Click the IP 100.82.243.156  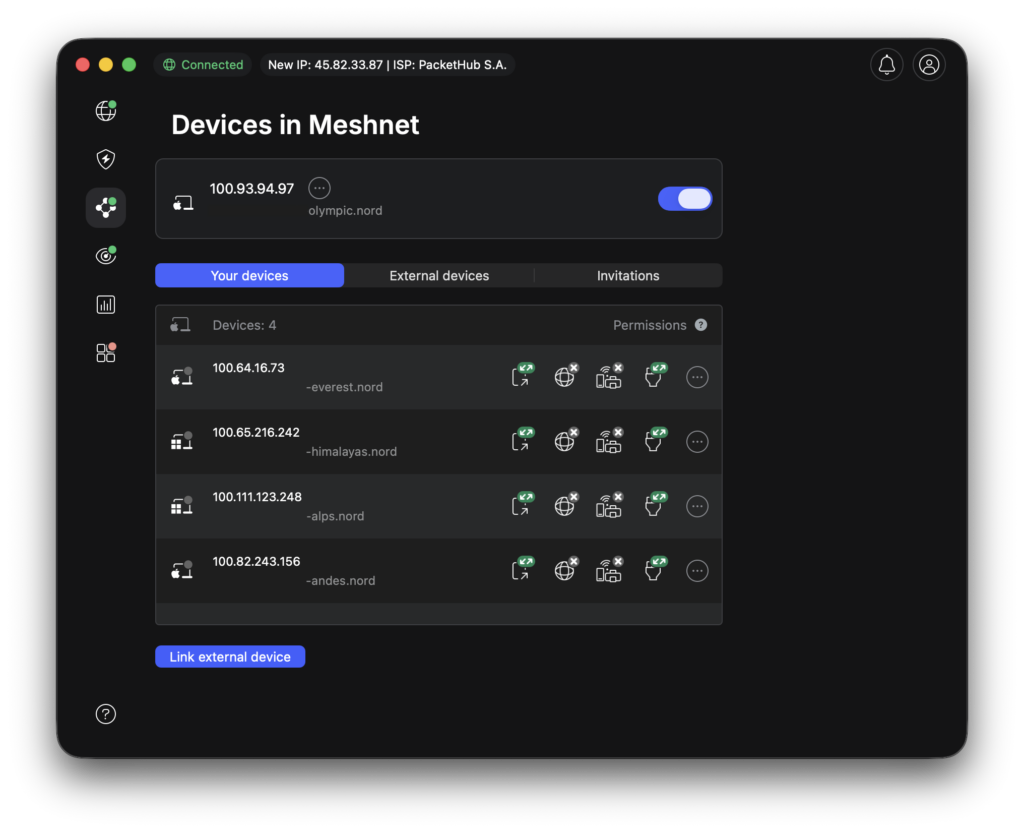256,561
